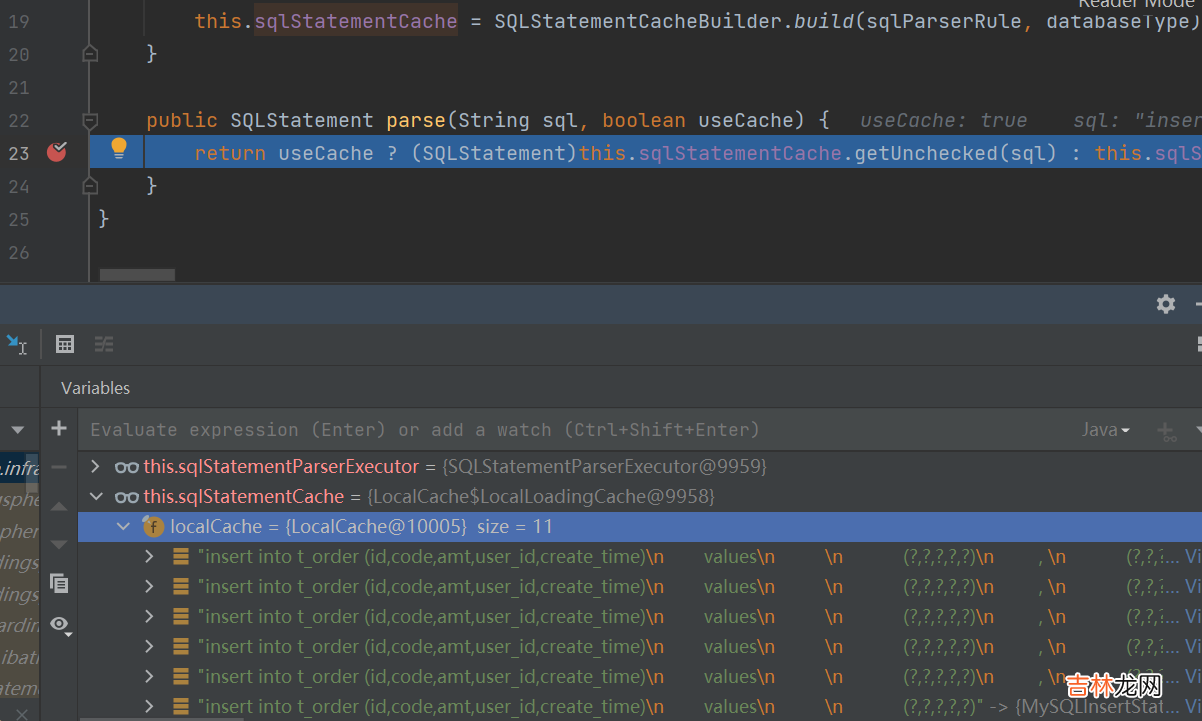Collapse the parse method fold marker on line 22
The image size is (1202, 721).
pyautogui.click(x=90, y=121)
